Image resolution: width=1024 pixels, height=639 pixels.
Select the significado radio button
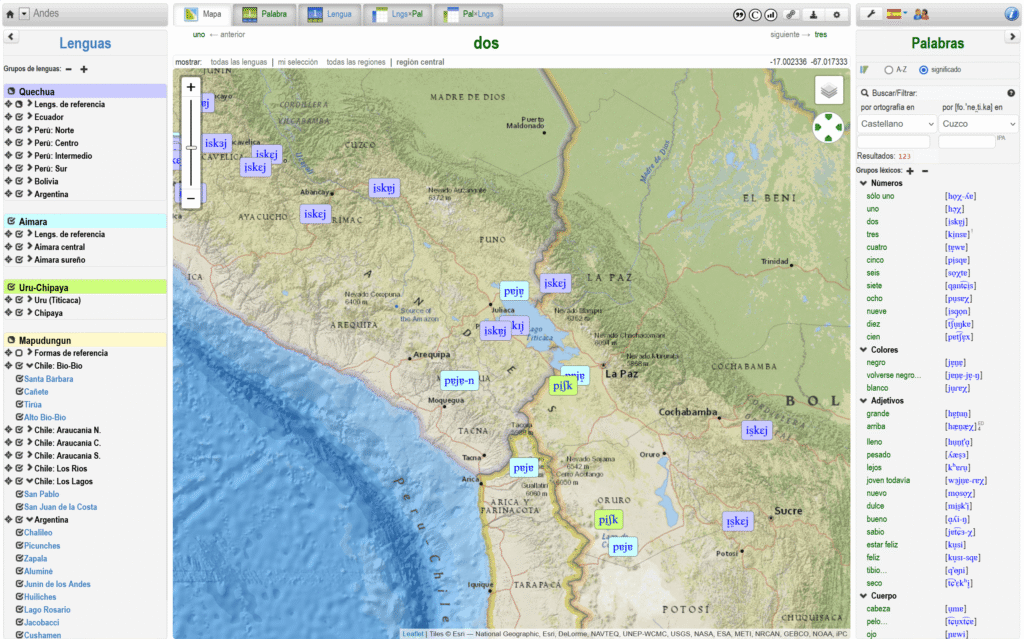tap(924, 68)
